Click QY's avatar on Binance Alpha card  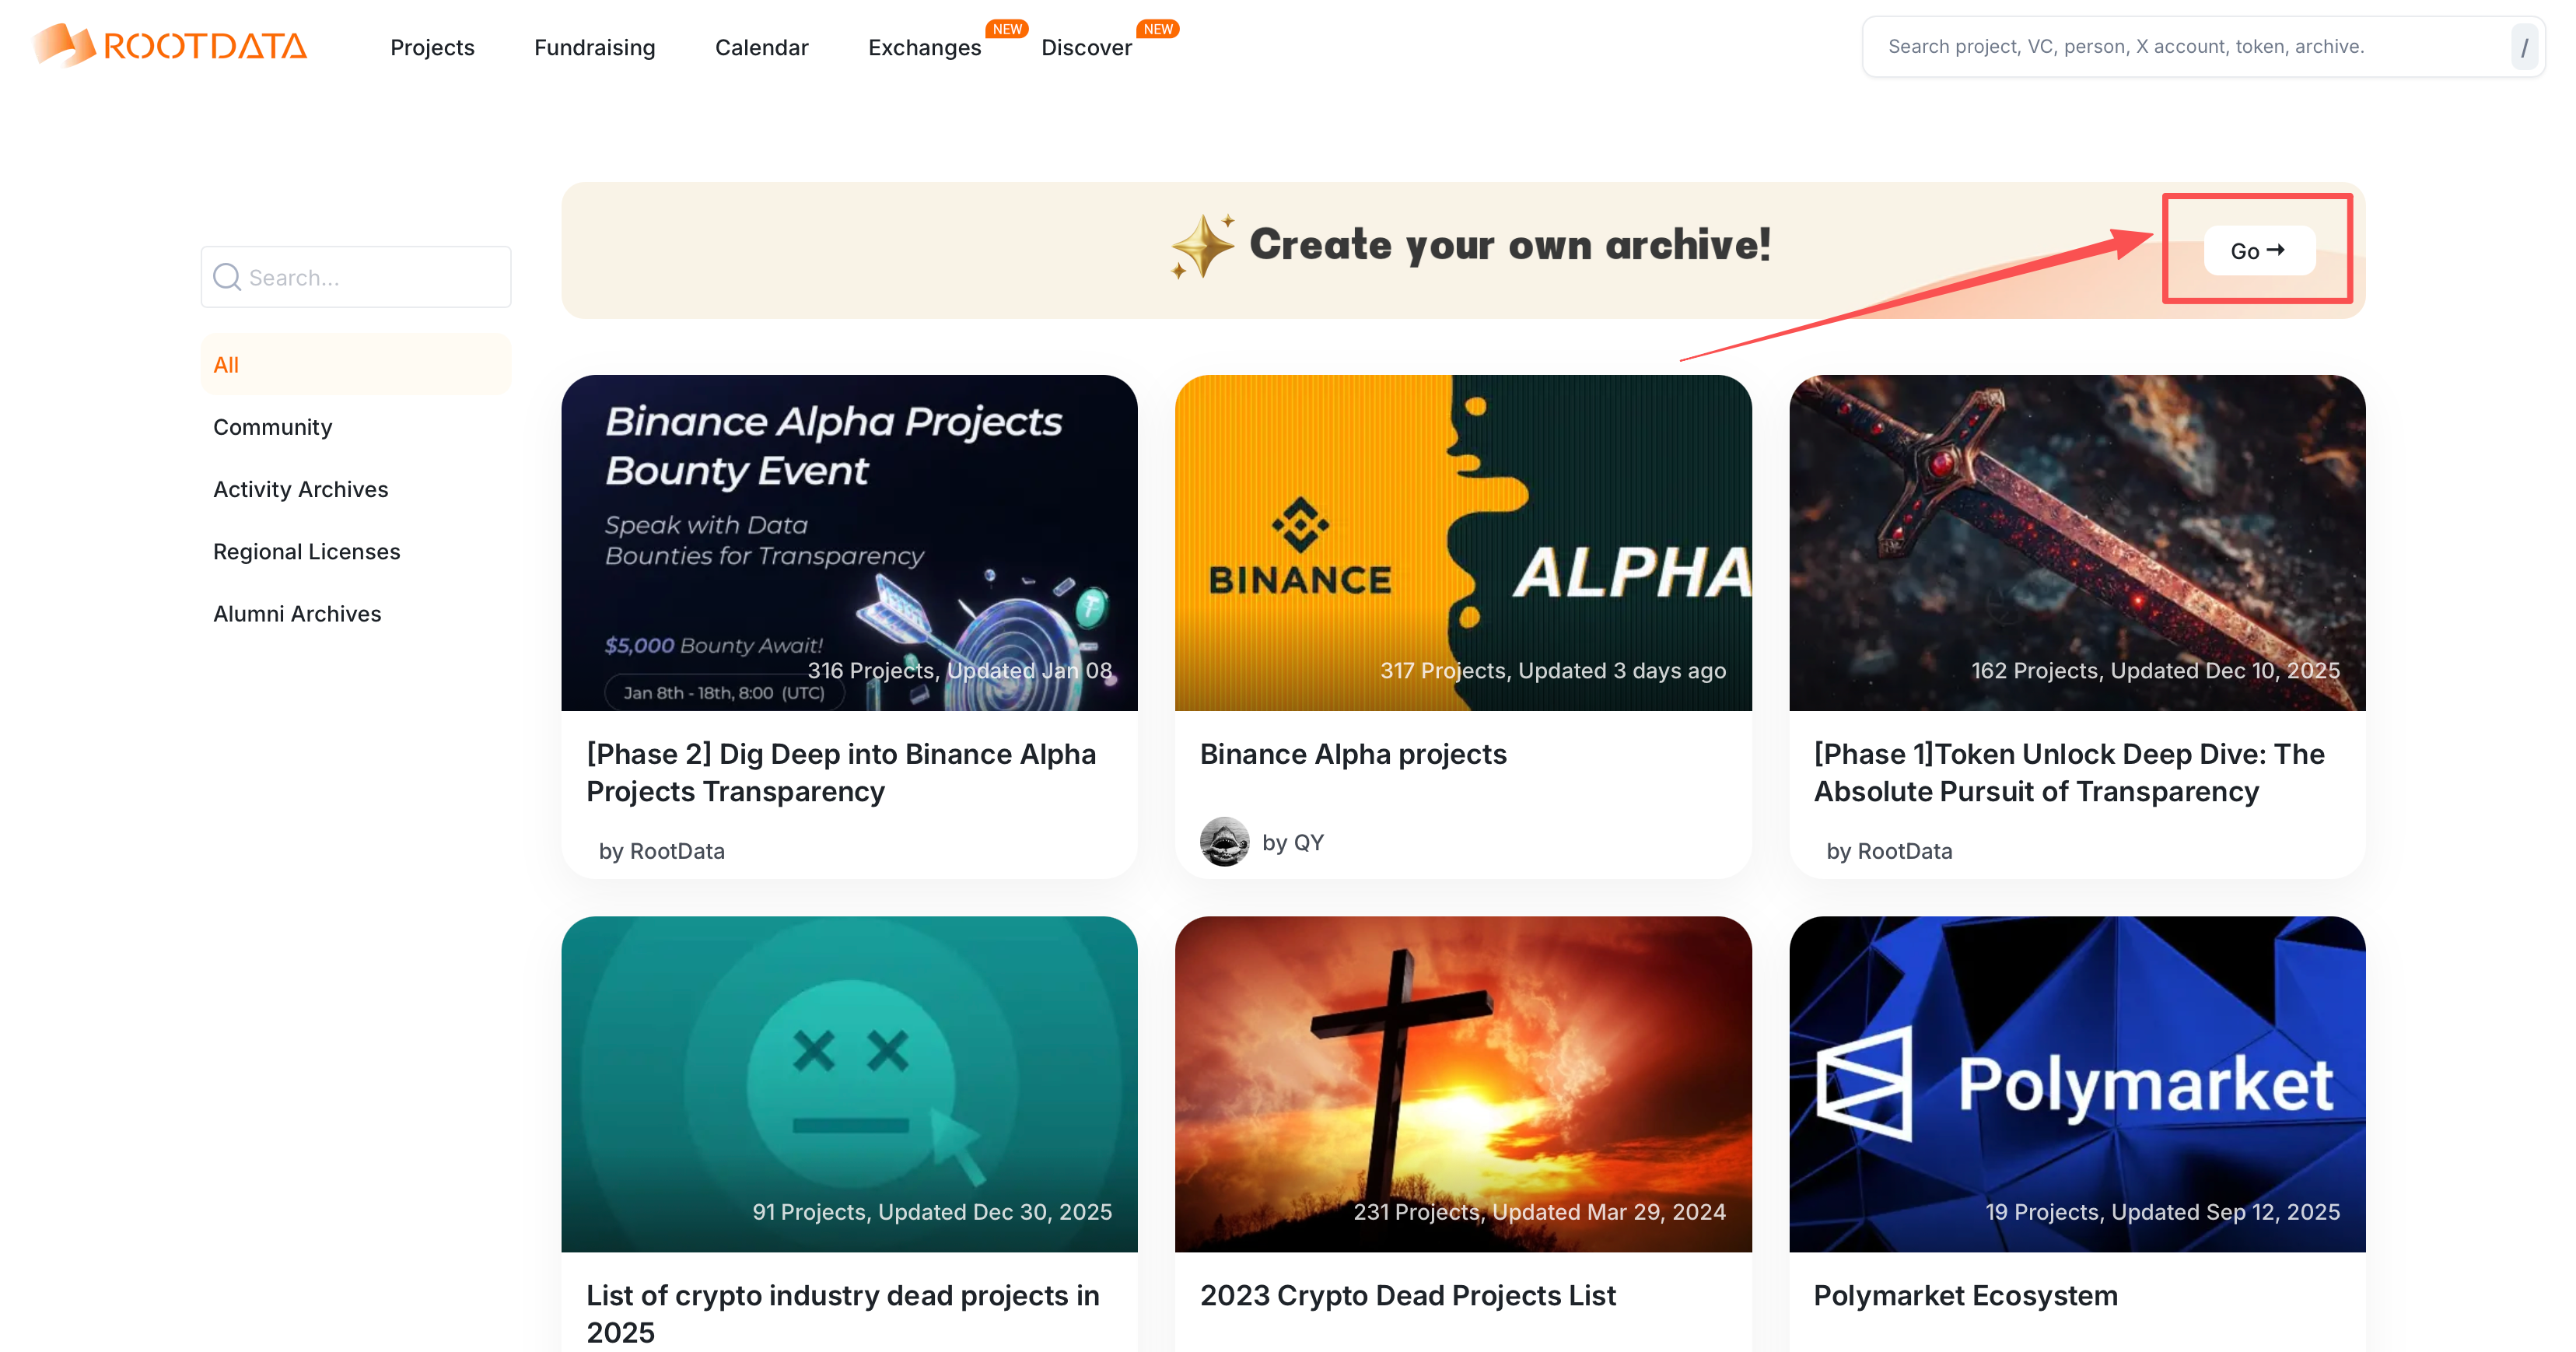pyautogui.click(x=1224, y=842)
